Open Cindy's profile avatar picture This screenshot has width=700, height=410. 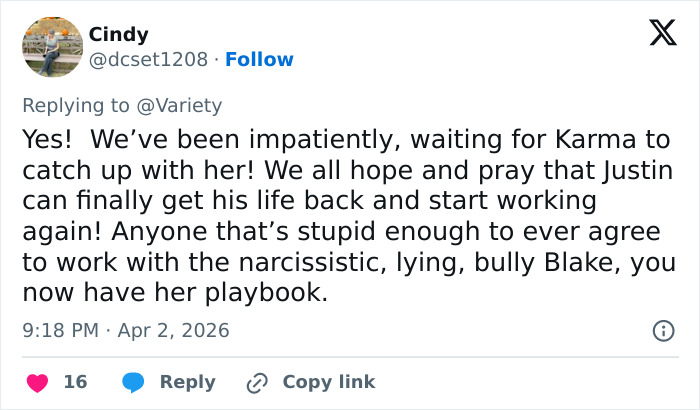51,47
